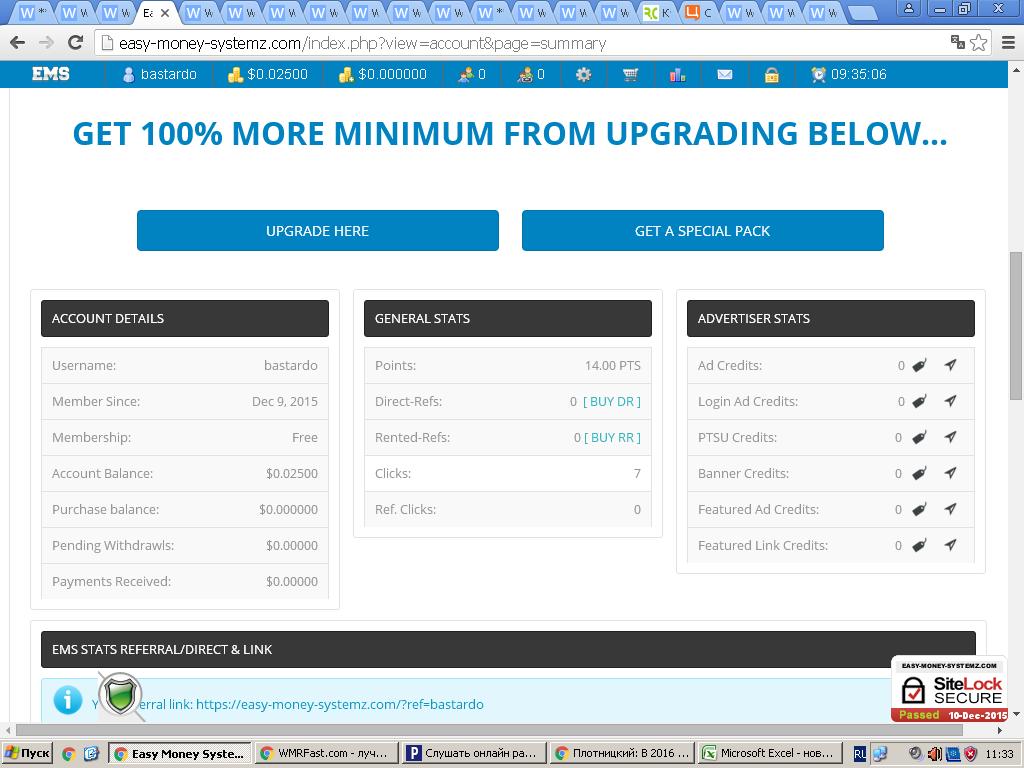Click the GENERAL STATS panel header
This screenshot has height=768, width=1024.
507,319
